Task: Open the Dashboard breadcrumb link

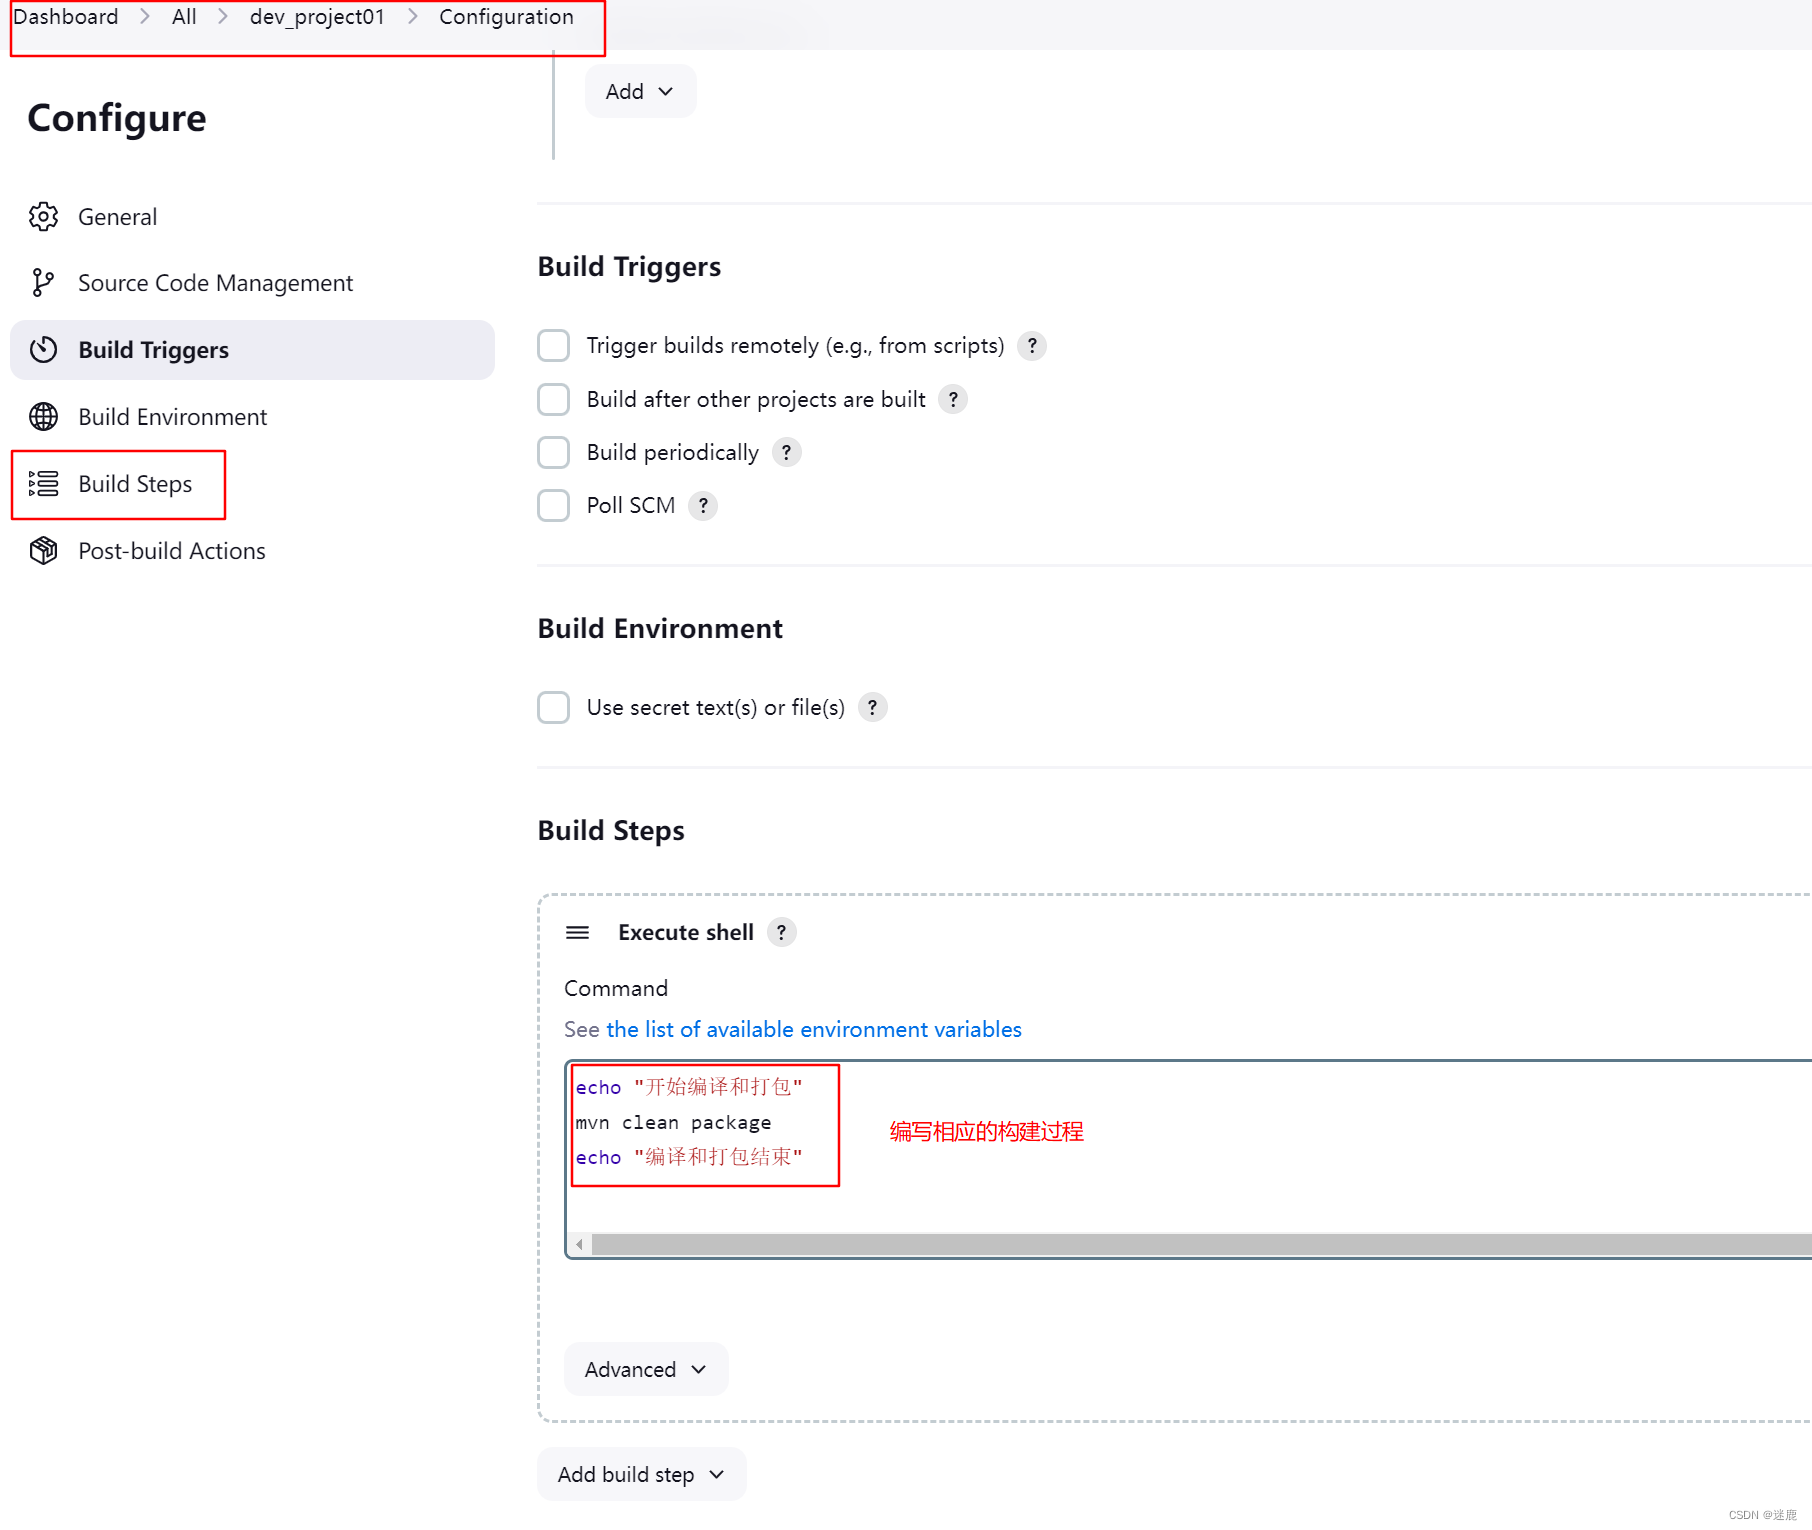Action: pyautogui.click(x=66, y=17)
